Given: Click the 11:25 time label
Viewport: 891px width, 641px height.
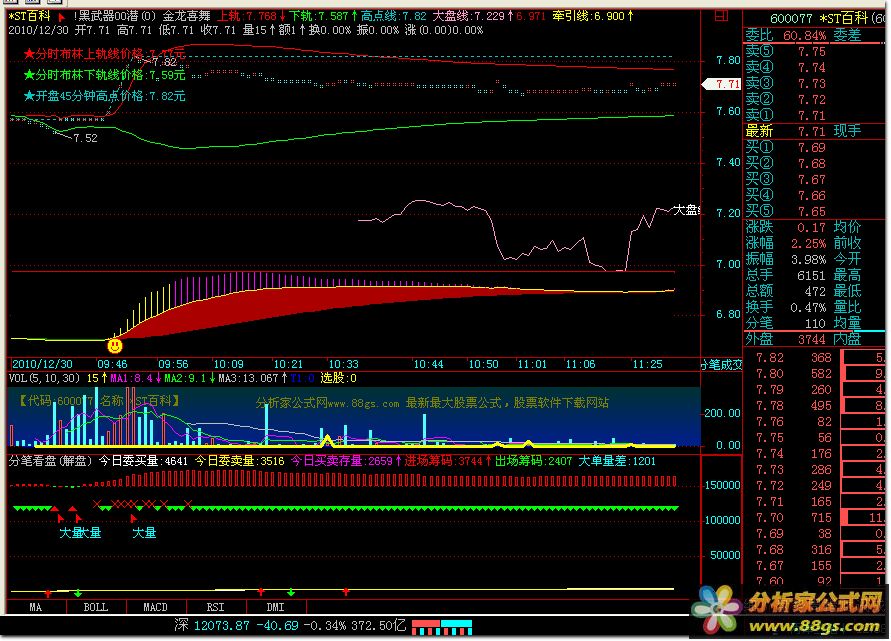Looking at the screenshot, I should click(x=647, y=364).
